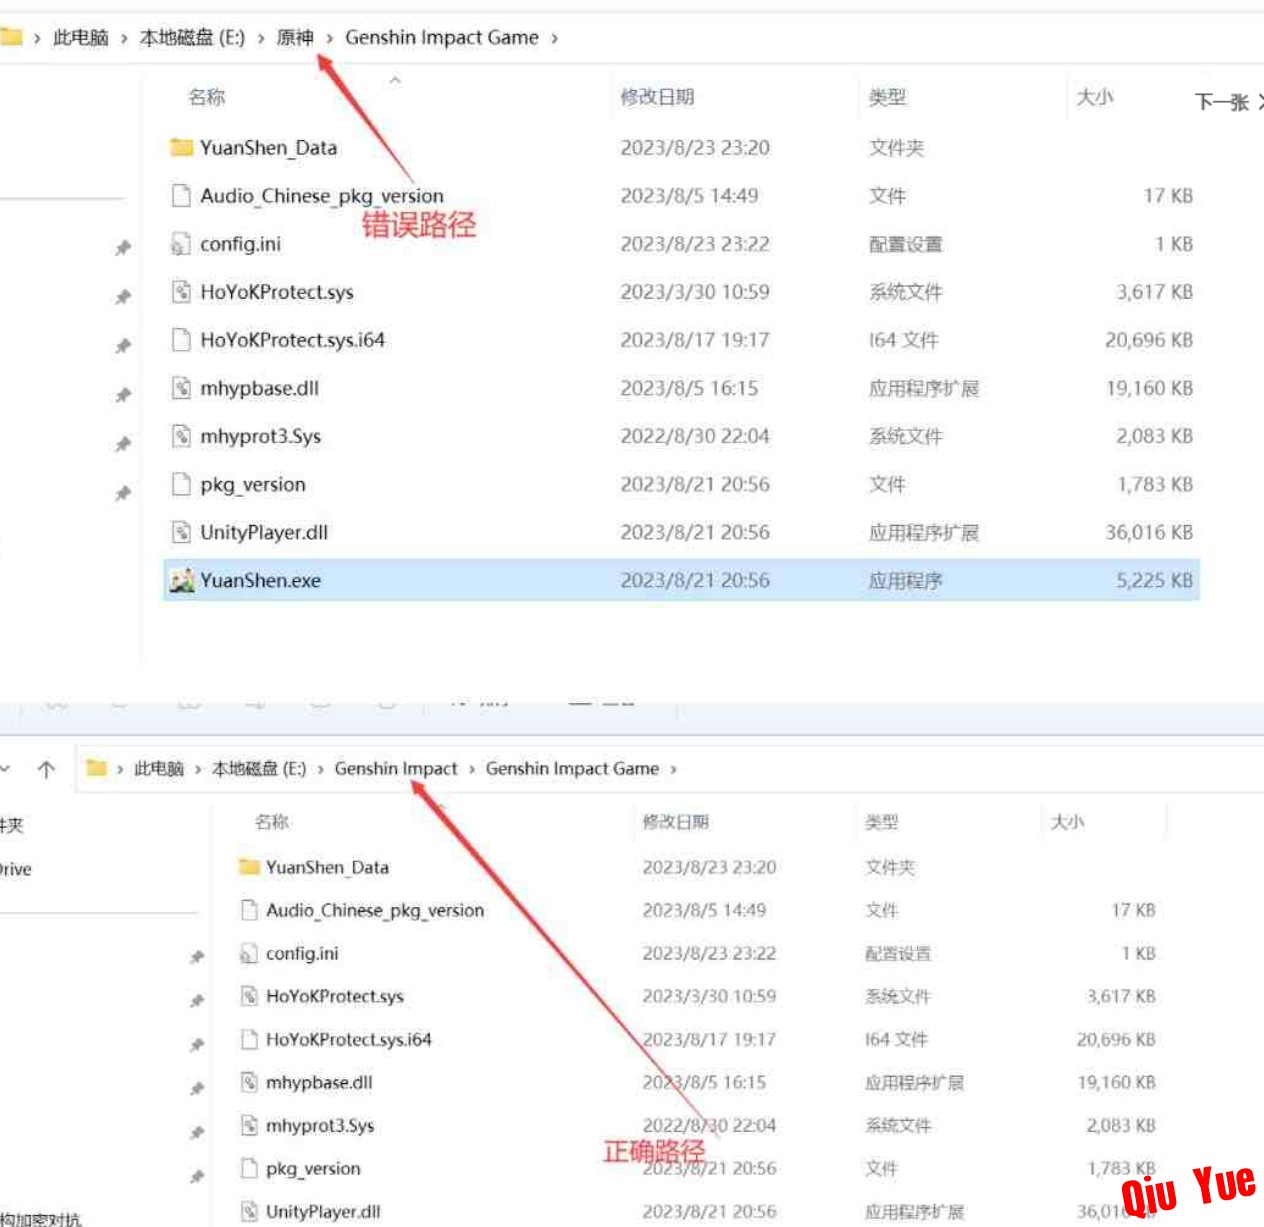1264x1227 pixels.
Task: Sort by 类型 column in the top window
Action: [x=887, y=97]
